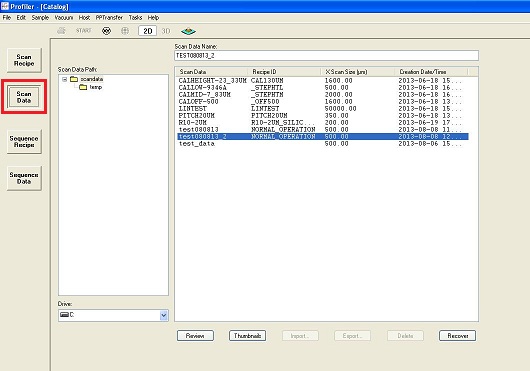Screen dimensions: 530x371
Task: Click the C: drive icon in Drive box
Action: (x=64, y=315)
